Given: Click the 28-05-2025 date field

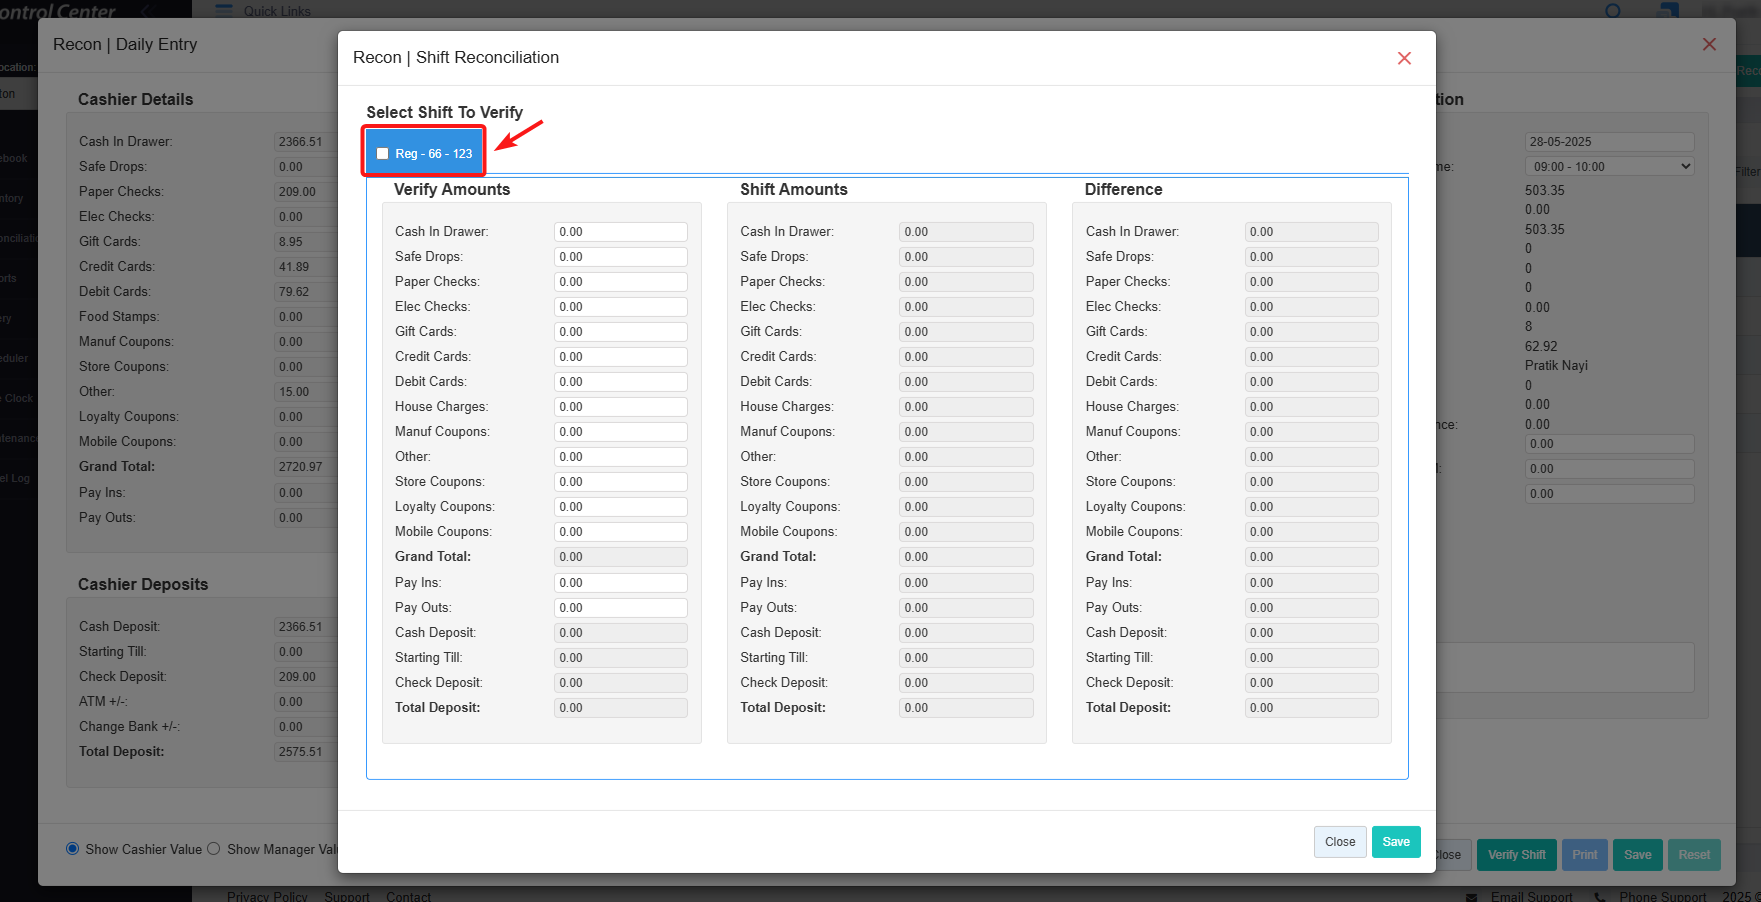Looking at the screenshot, I should [1609, 142].
